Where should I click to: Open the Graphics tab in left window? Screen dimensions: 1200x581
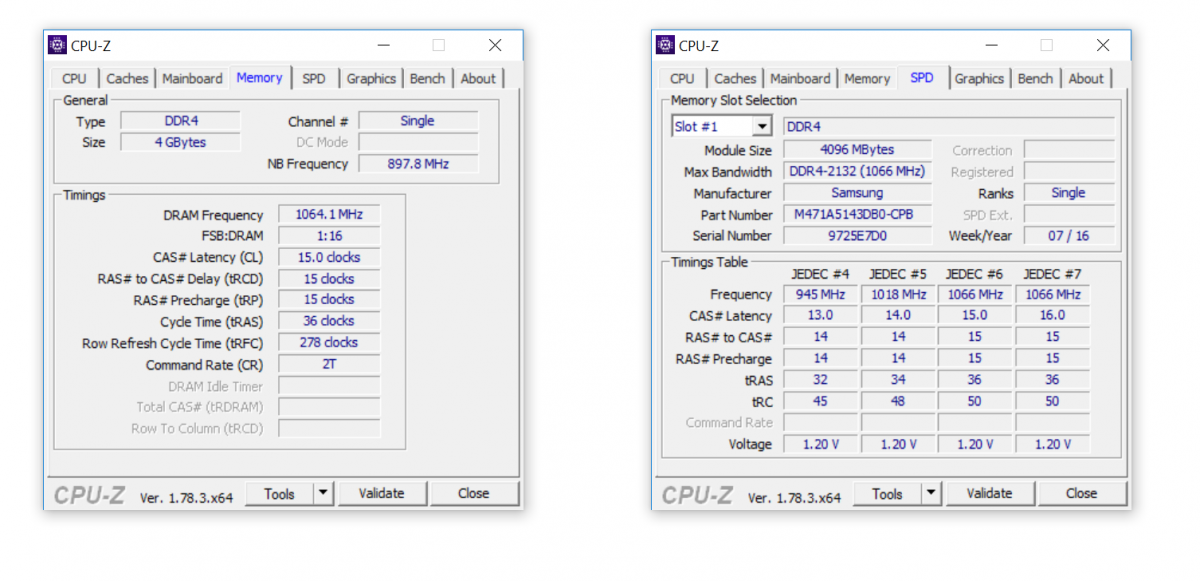(371, 78)
